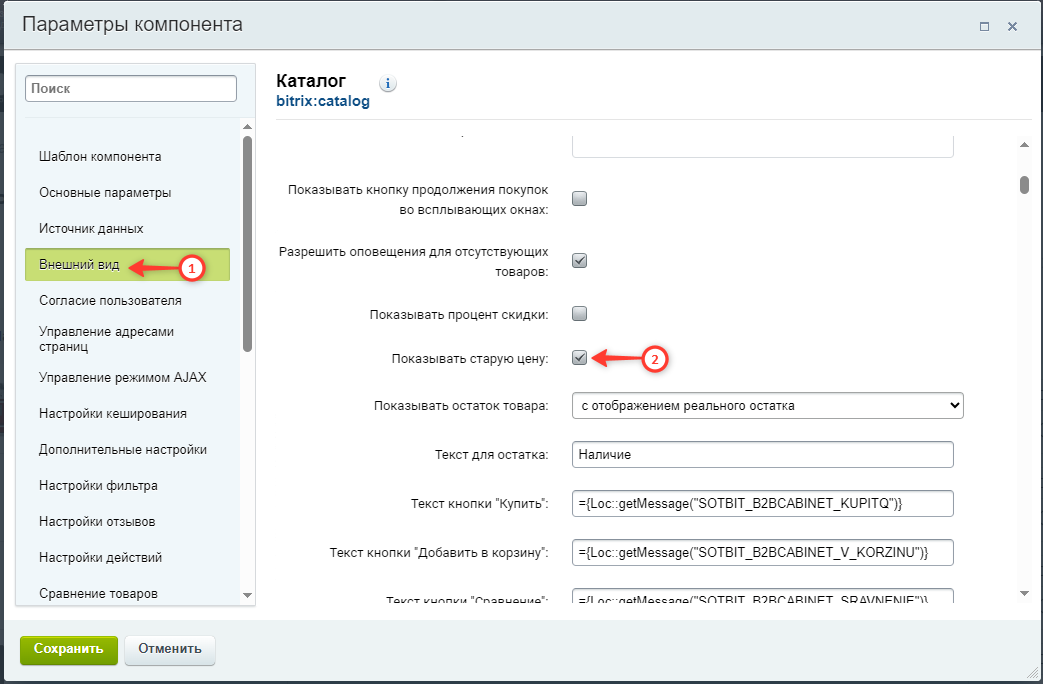Click the 'Показывать остаток товара:' label
This screenshot has height=684, width=1043.
461,406
